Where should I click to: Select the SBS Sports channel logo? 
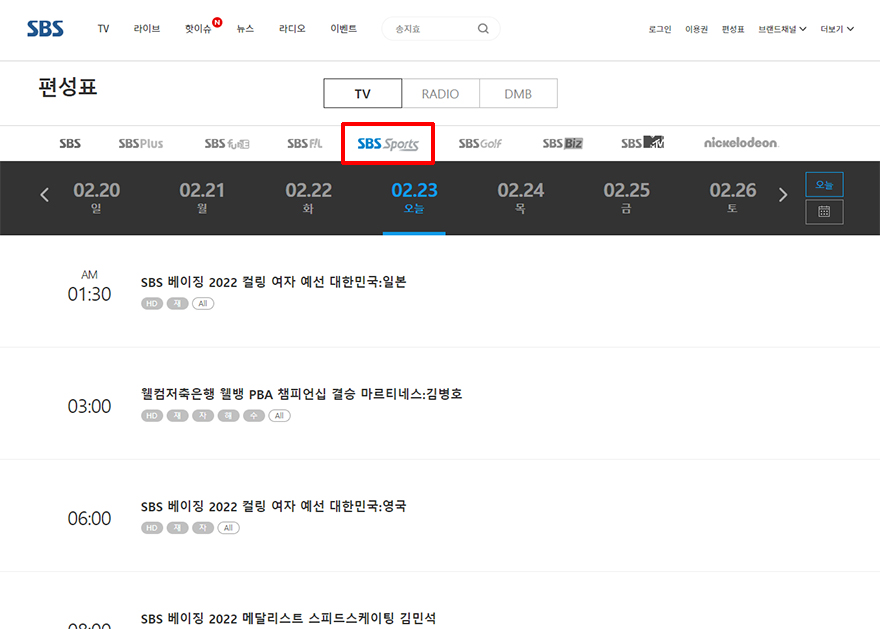pos(388,144)
